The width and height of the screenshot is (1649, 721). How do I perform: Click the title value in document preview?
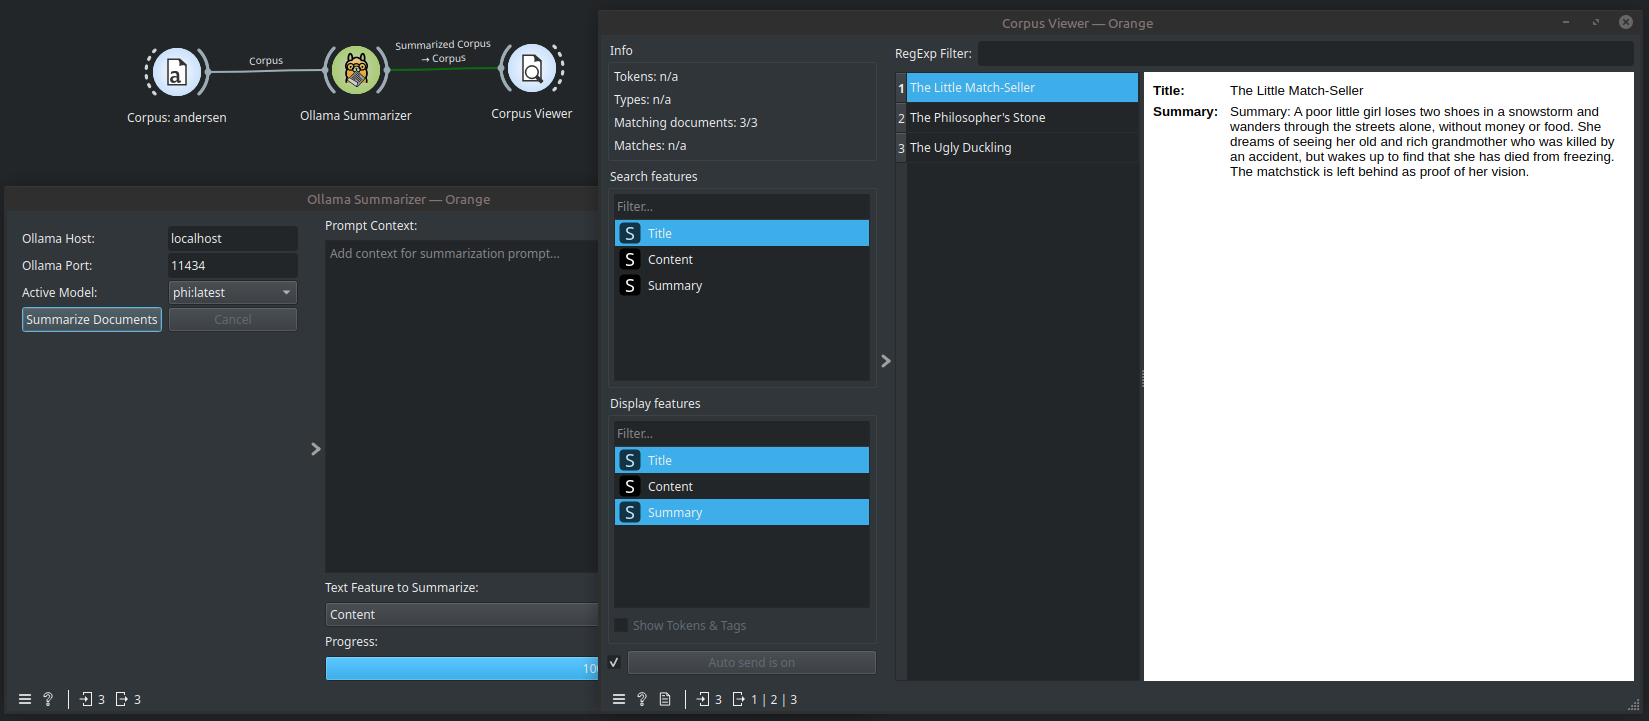pyautogui.click(x=1296, y=90)
